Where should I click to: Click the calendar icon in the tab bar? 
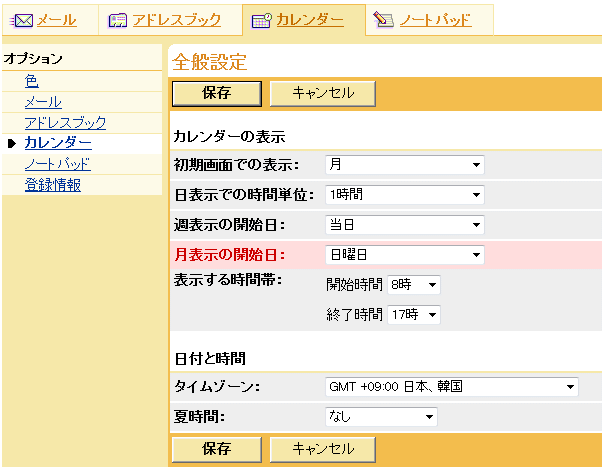[260, 20]
